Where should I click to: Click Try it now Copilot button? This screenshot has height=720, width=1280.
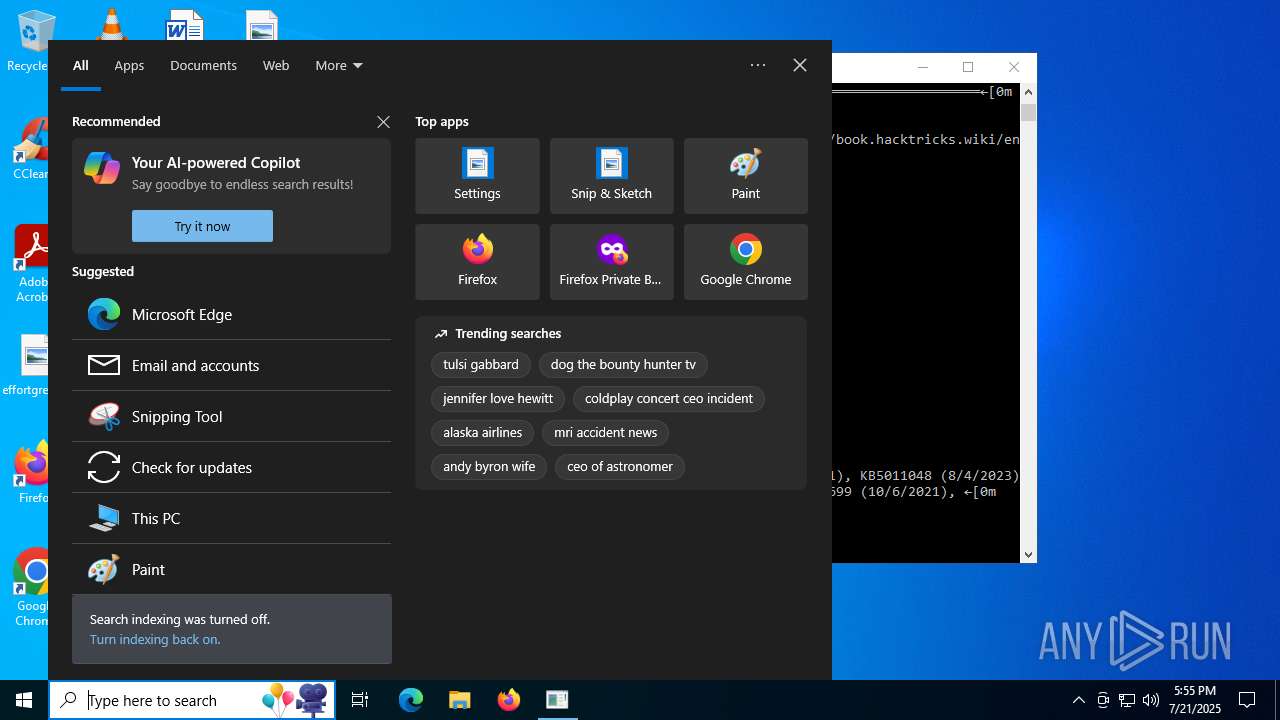pos(202,226)
